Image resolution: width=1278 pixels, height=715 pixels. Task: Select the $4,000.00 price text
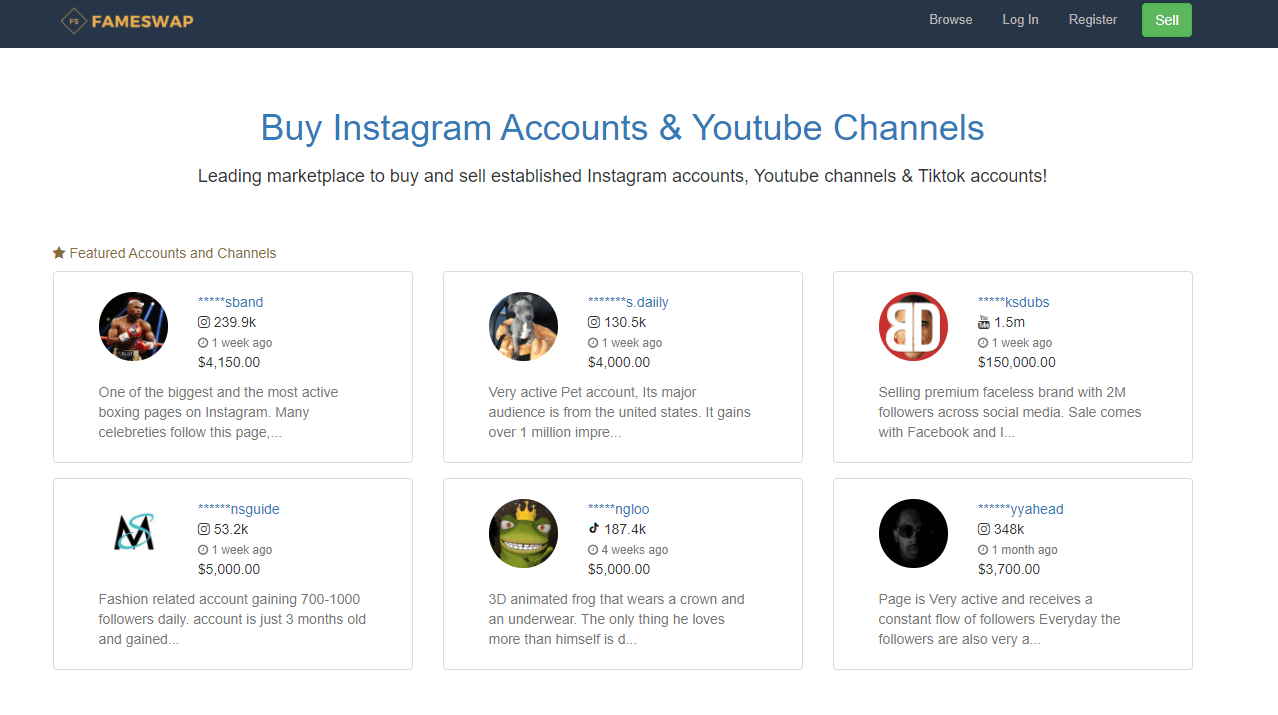(x=619, y=362)
